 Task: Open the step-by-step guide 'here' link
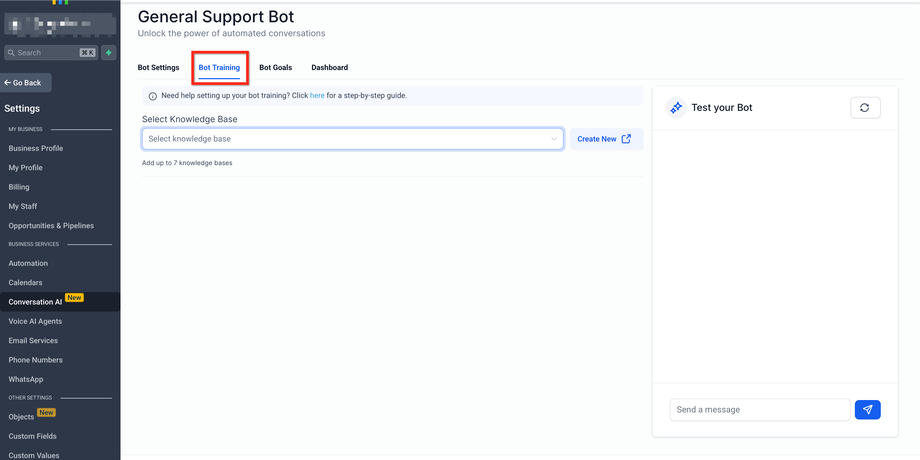tap(316, 96)
